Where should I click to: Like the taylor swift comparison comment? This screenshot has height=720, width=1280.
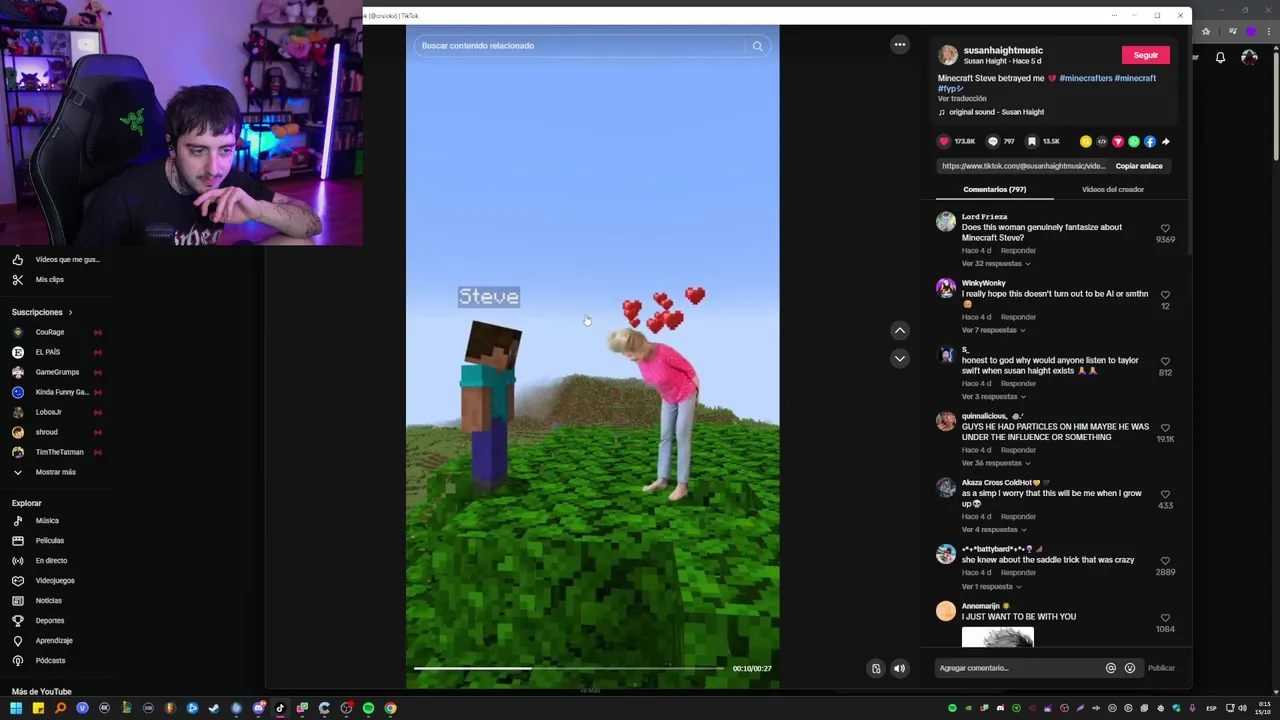1165,362
